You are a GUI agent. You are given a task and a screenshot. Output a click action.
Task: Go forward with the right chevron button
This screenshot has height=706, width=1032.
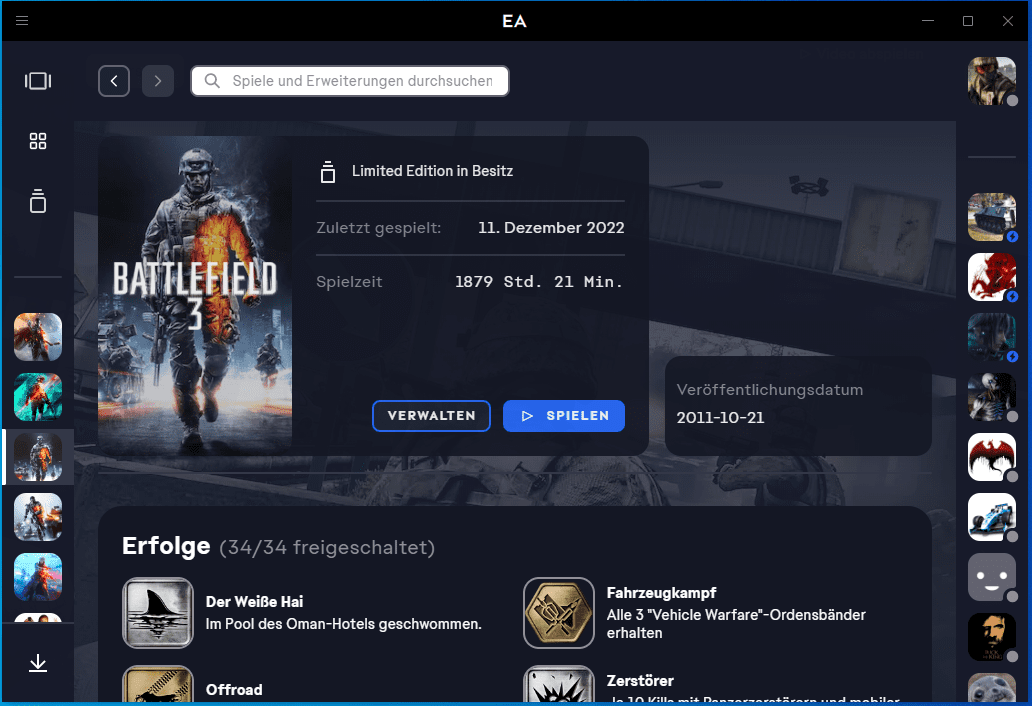point(158,81)
